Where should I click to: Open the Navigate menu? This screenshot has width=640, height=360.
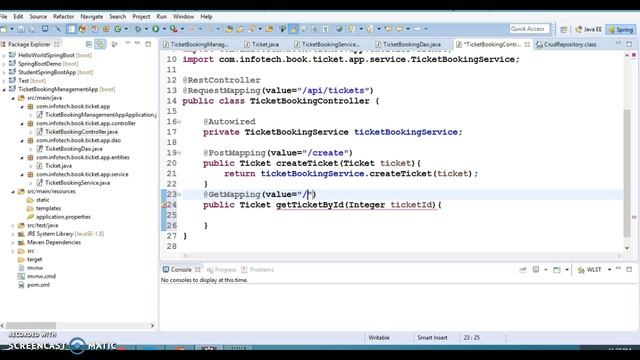coord(91,17)
